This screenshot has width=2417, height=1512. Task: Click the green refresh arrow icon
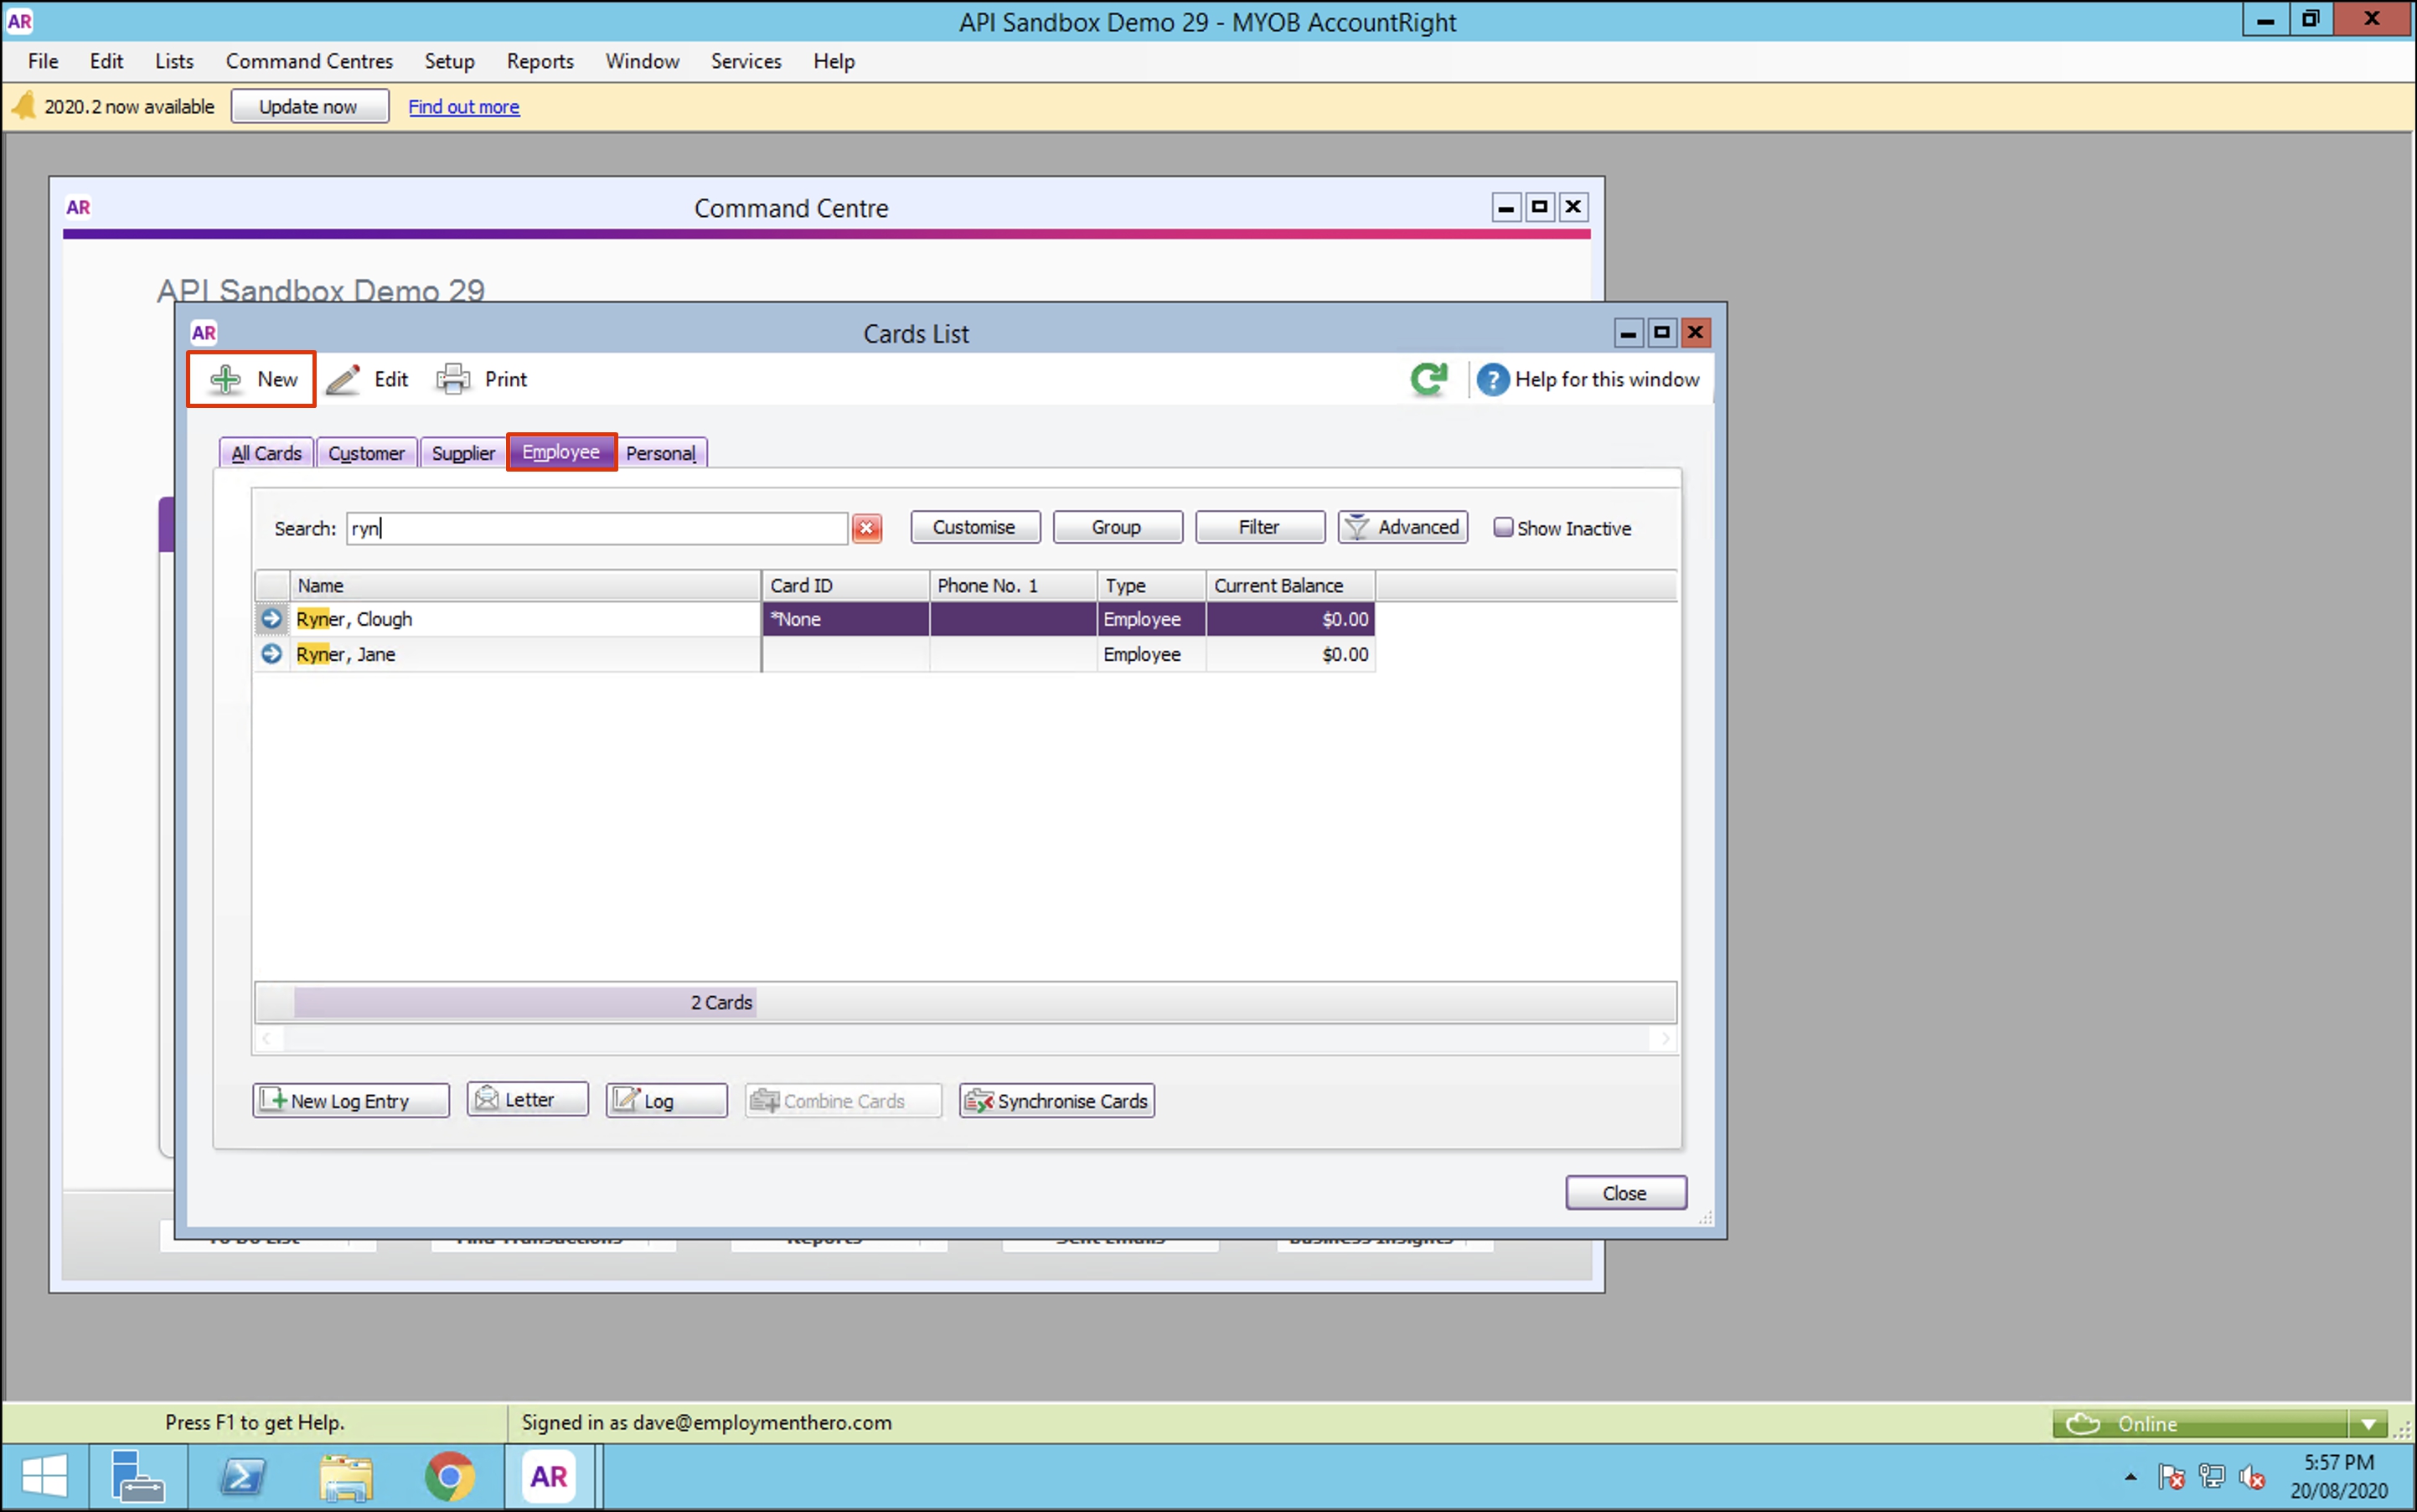coord(1428,379)
